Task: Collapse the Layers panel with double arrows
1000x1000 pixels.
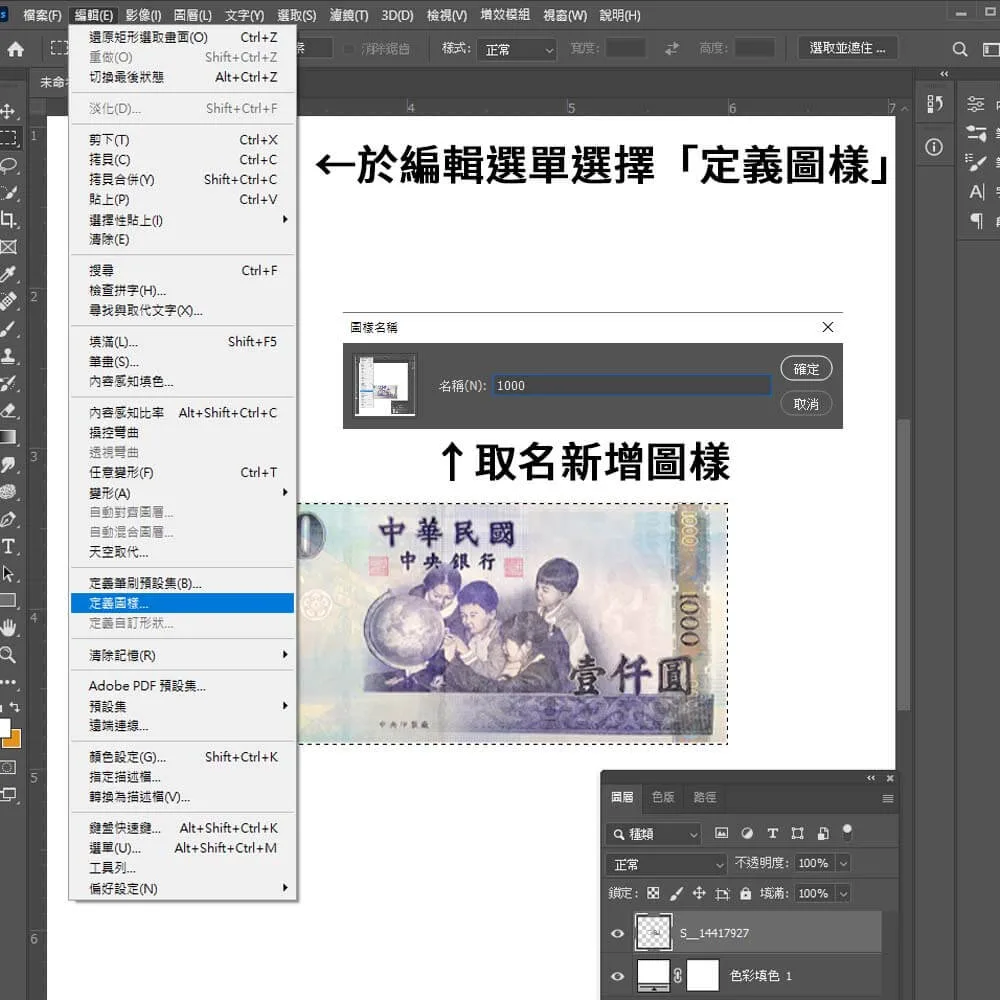Action: (x=871, y=778)
